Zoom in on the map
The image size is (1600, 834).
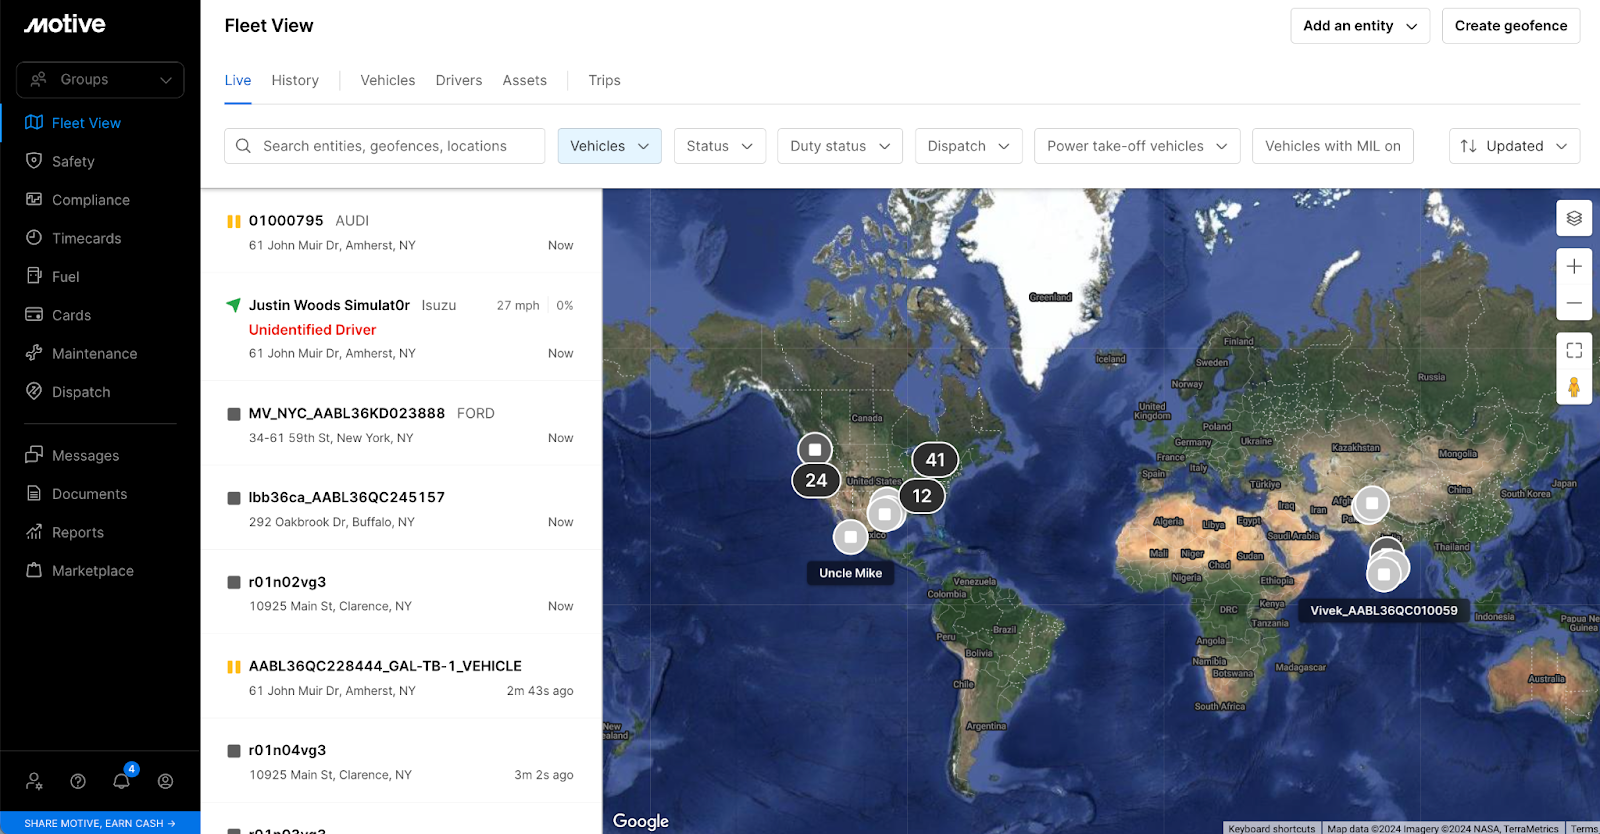click(1574, 266)
